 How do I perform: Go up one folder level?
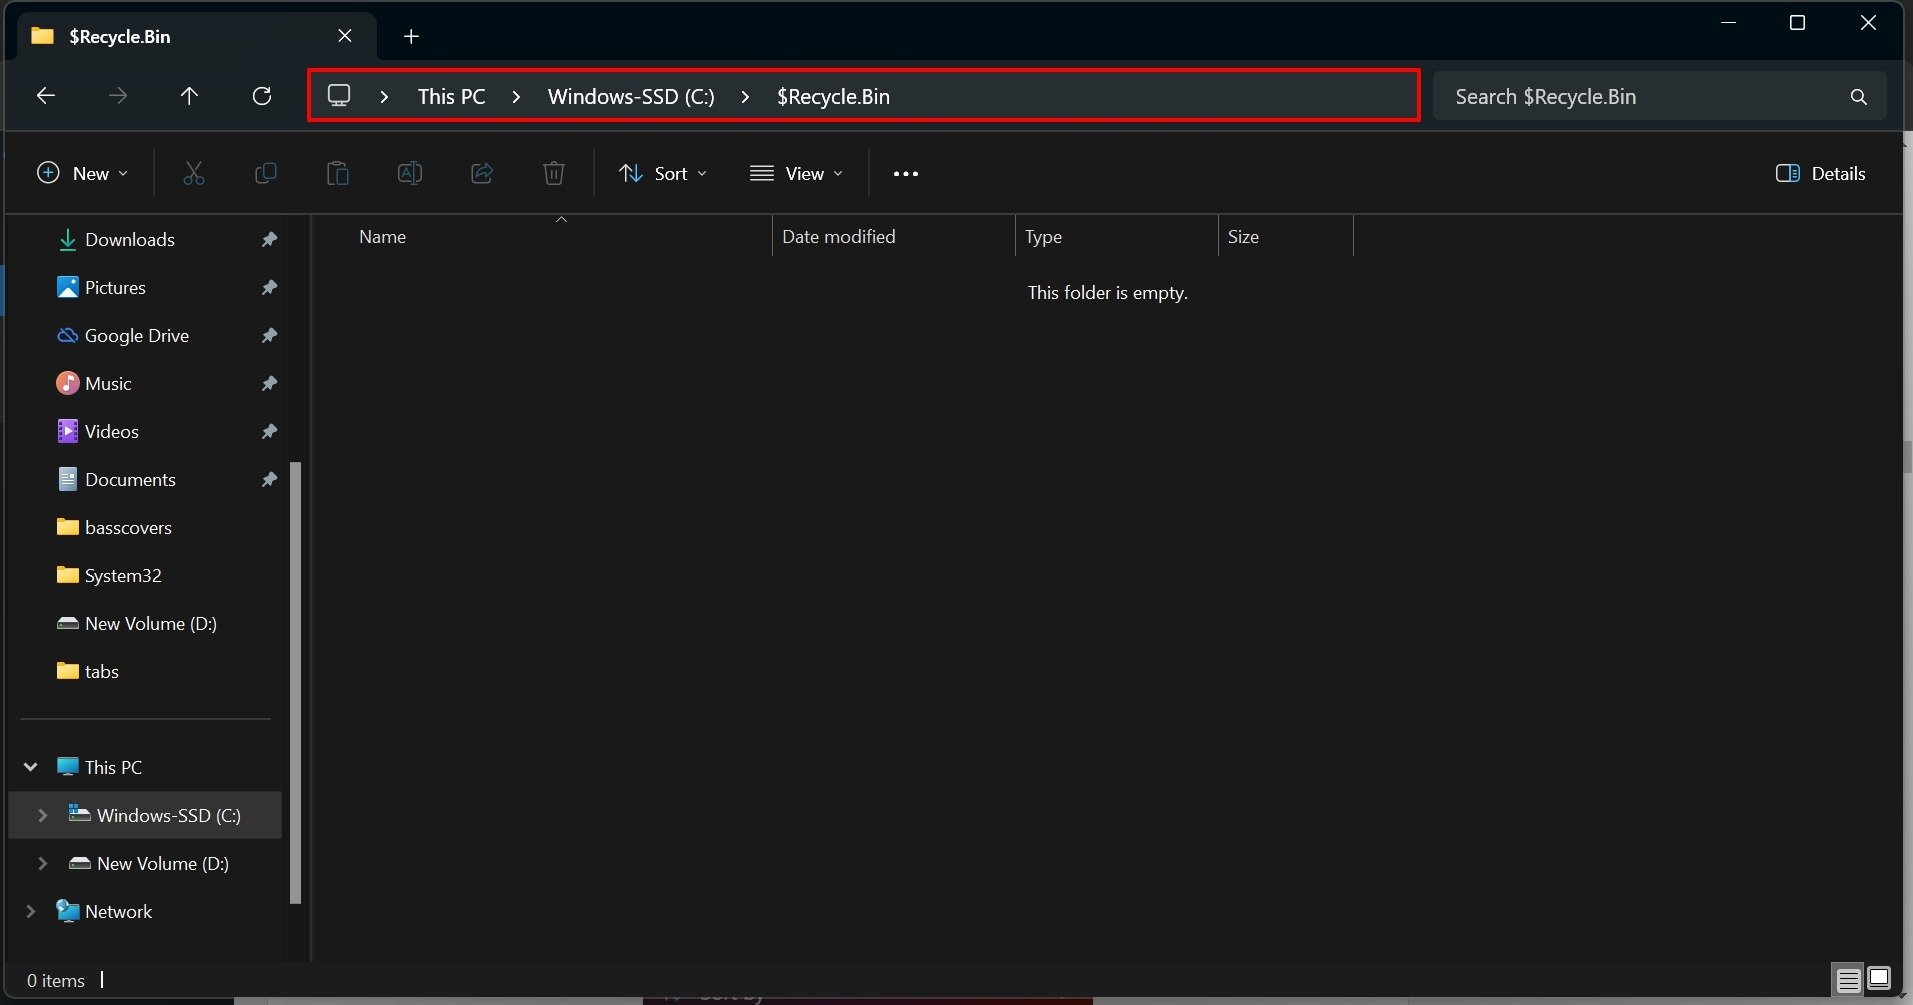(189, 96)
